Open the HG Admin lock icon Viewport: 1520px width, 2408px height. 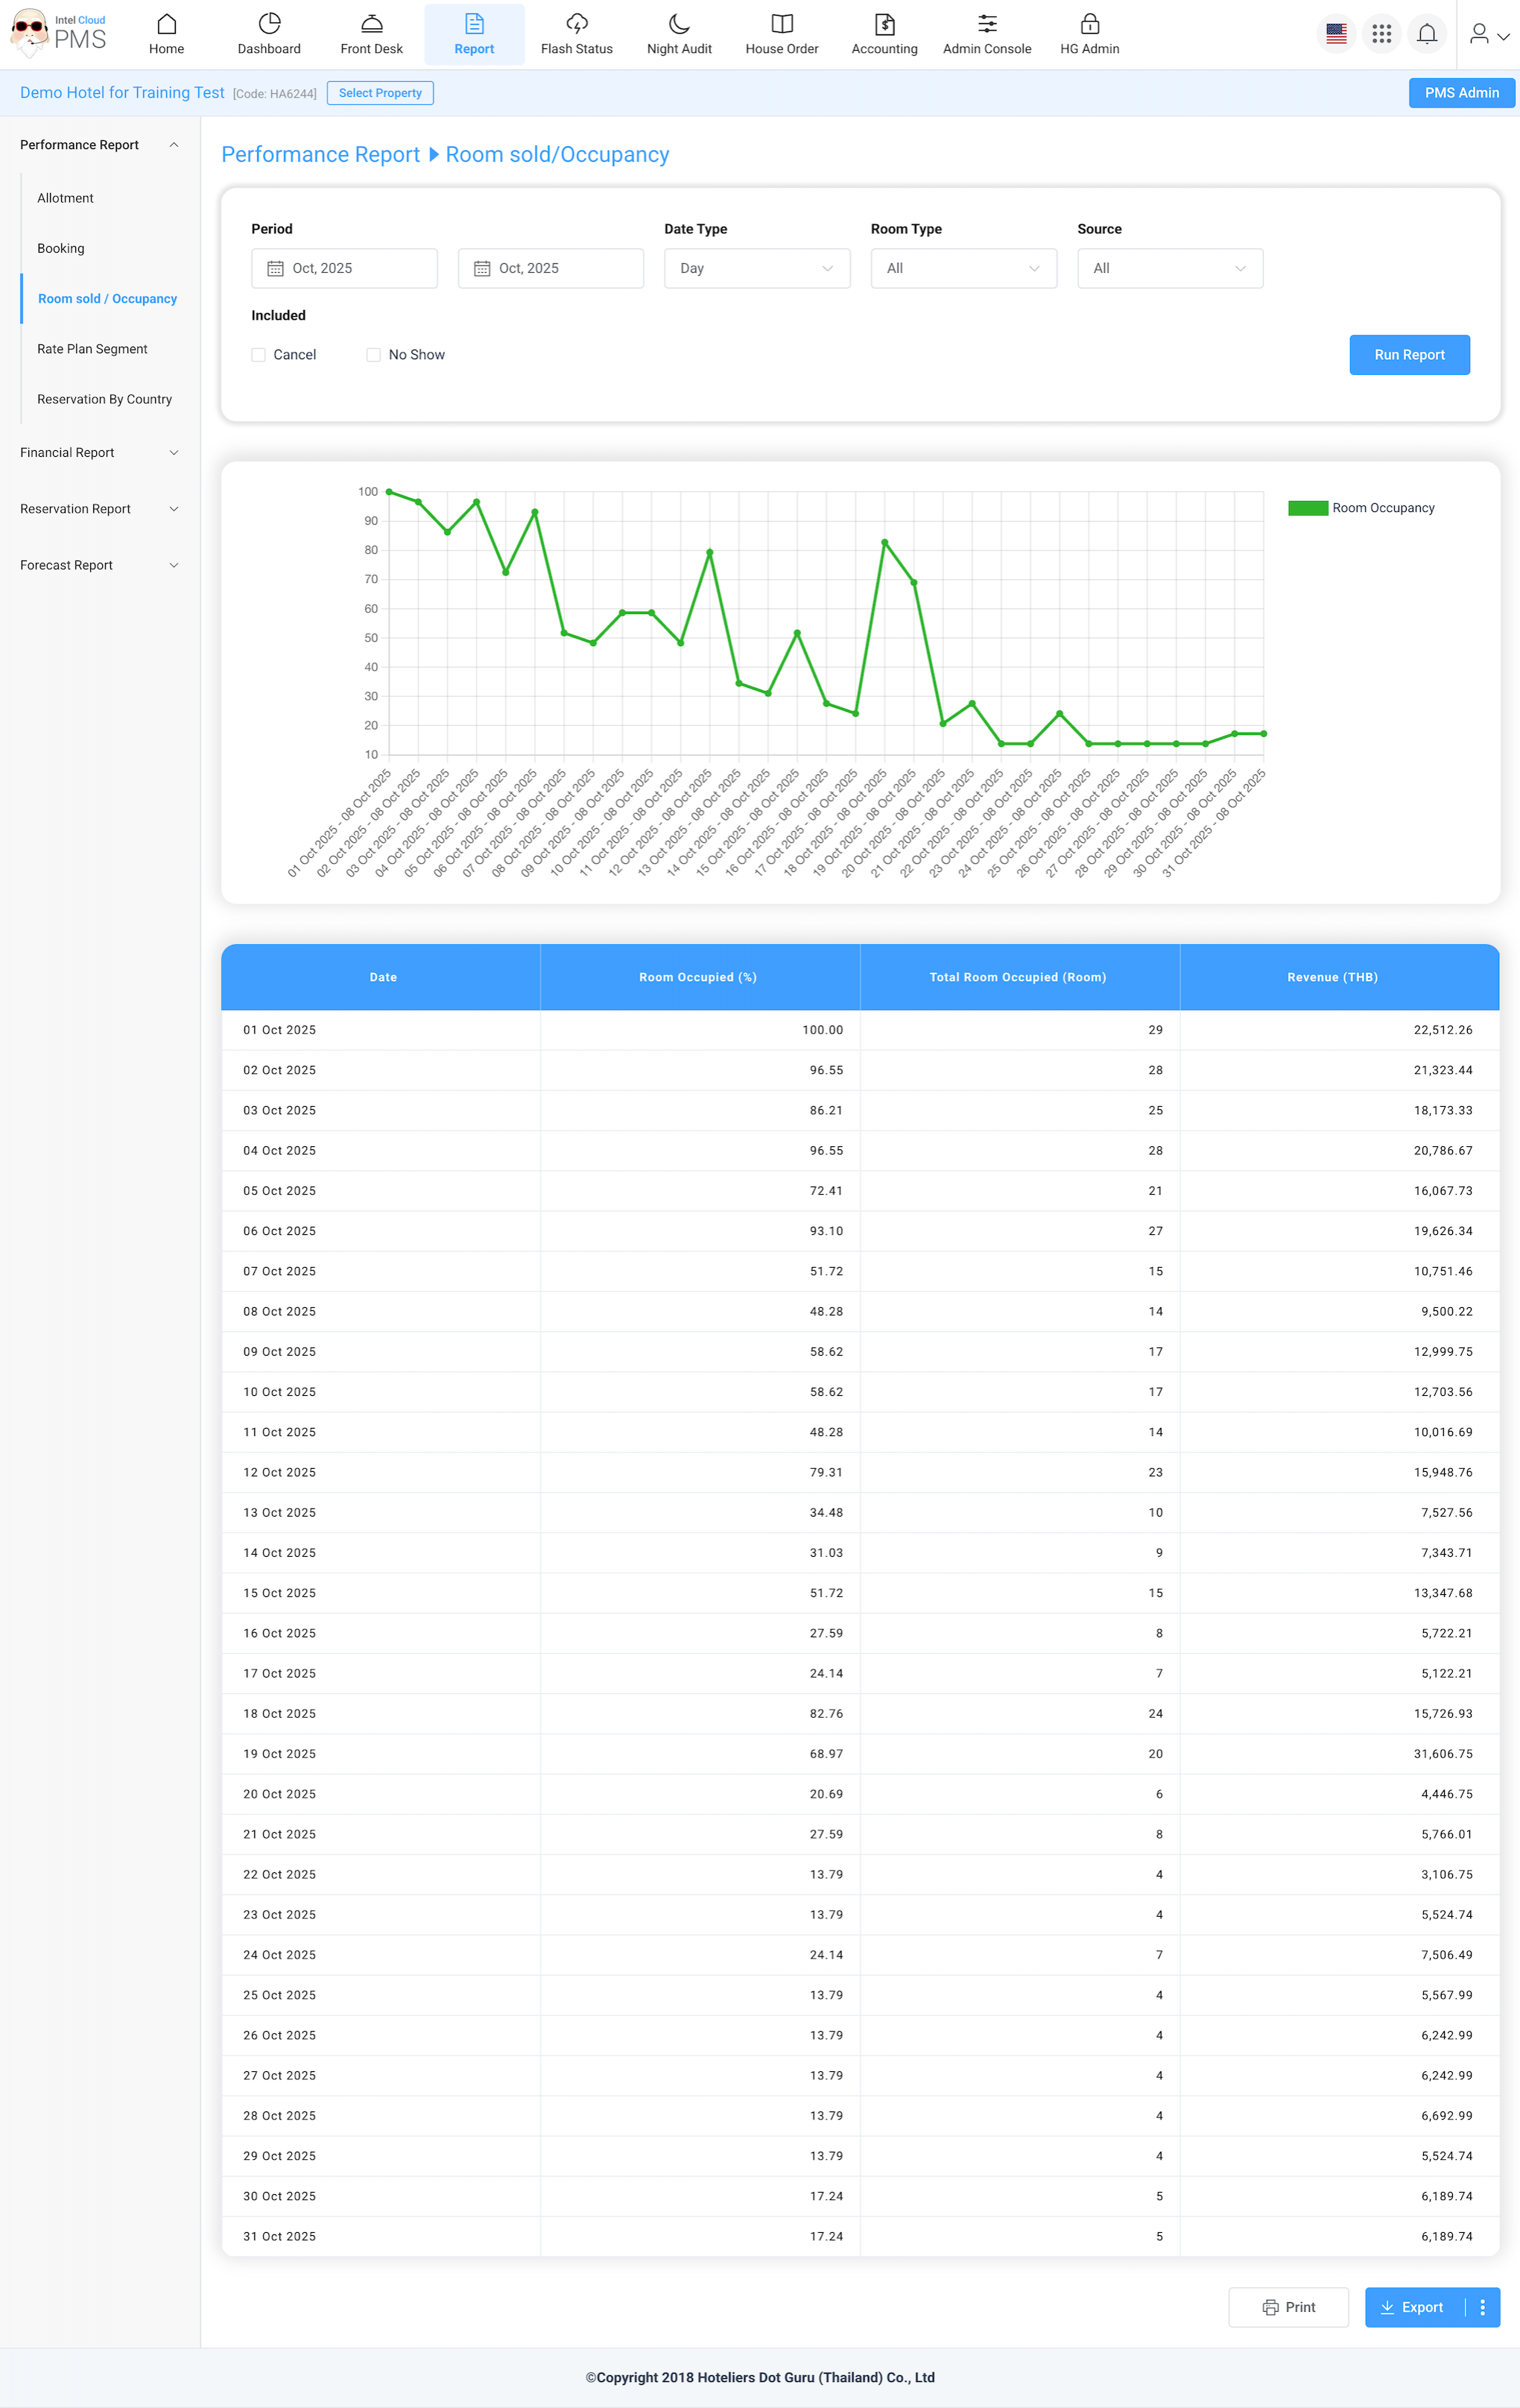tap(1089, 24)
